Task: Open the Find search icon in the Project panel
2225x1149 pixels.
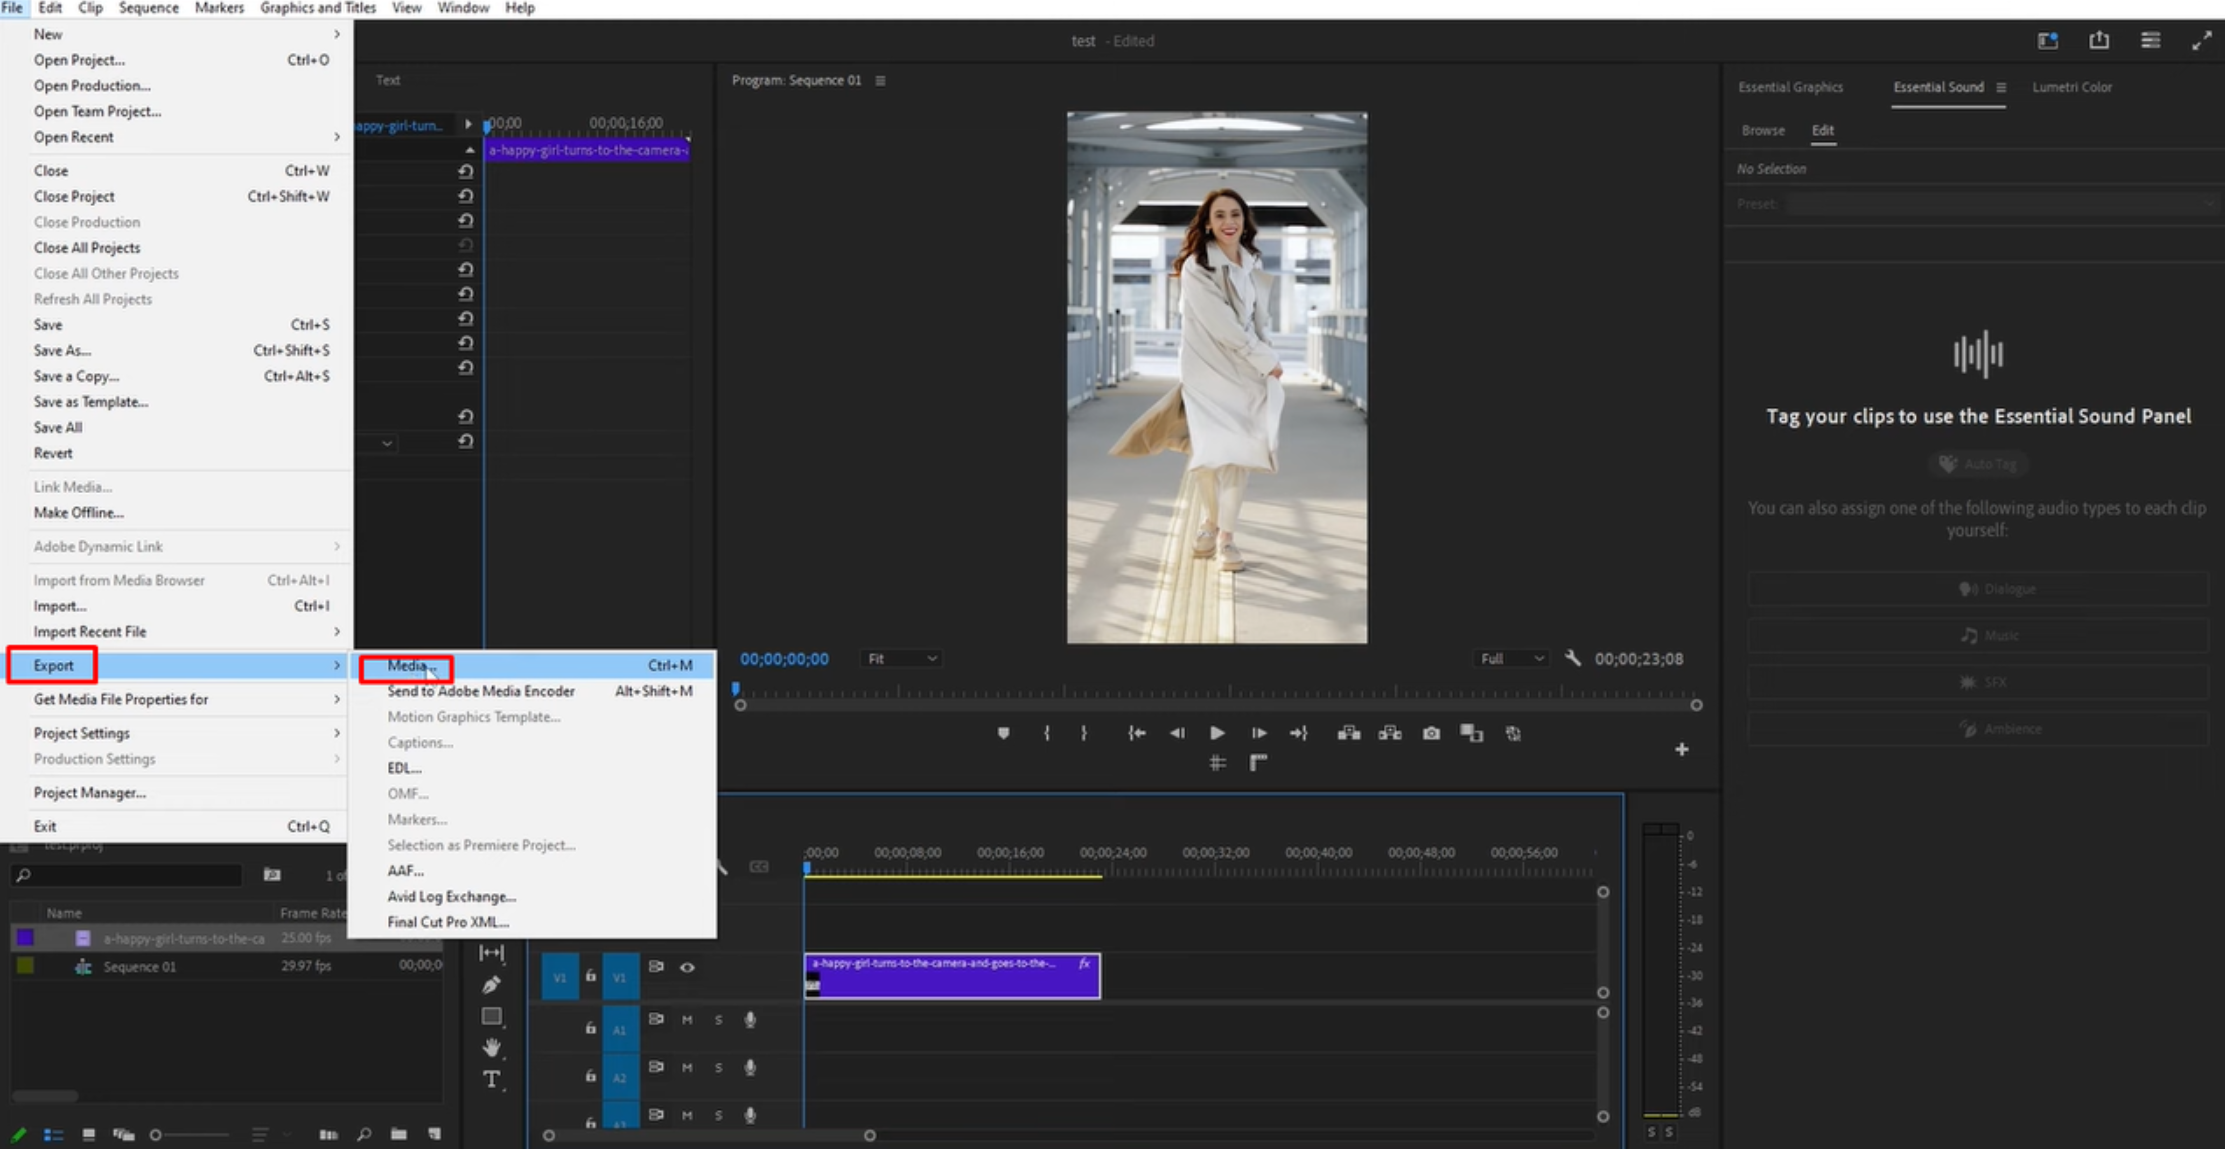Action: (x=365, y=1134)
